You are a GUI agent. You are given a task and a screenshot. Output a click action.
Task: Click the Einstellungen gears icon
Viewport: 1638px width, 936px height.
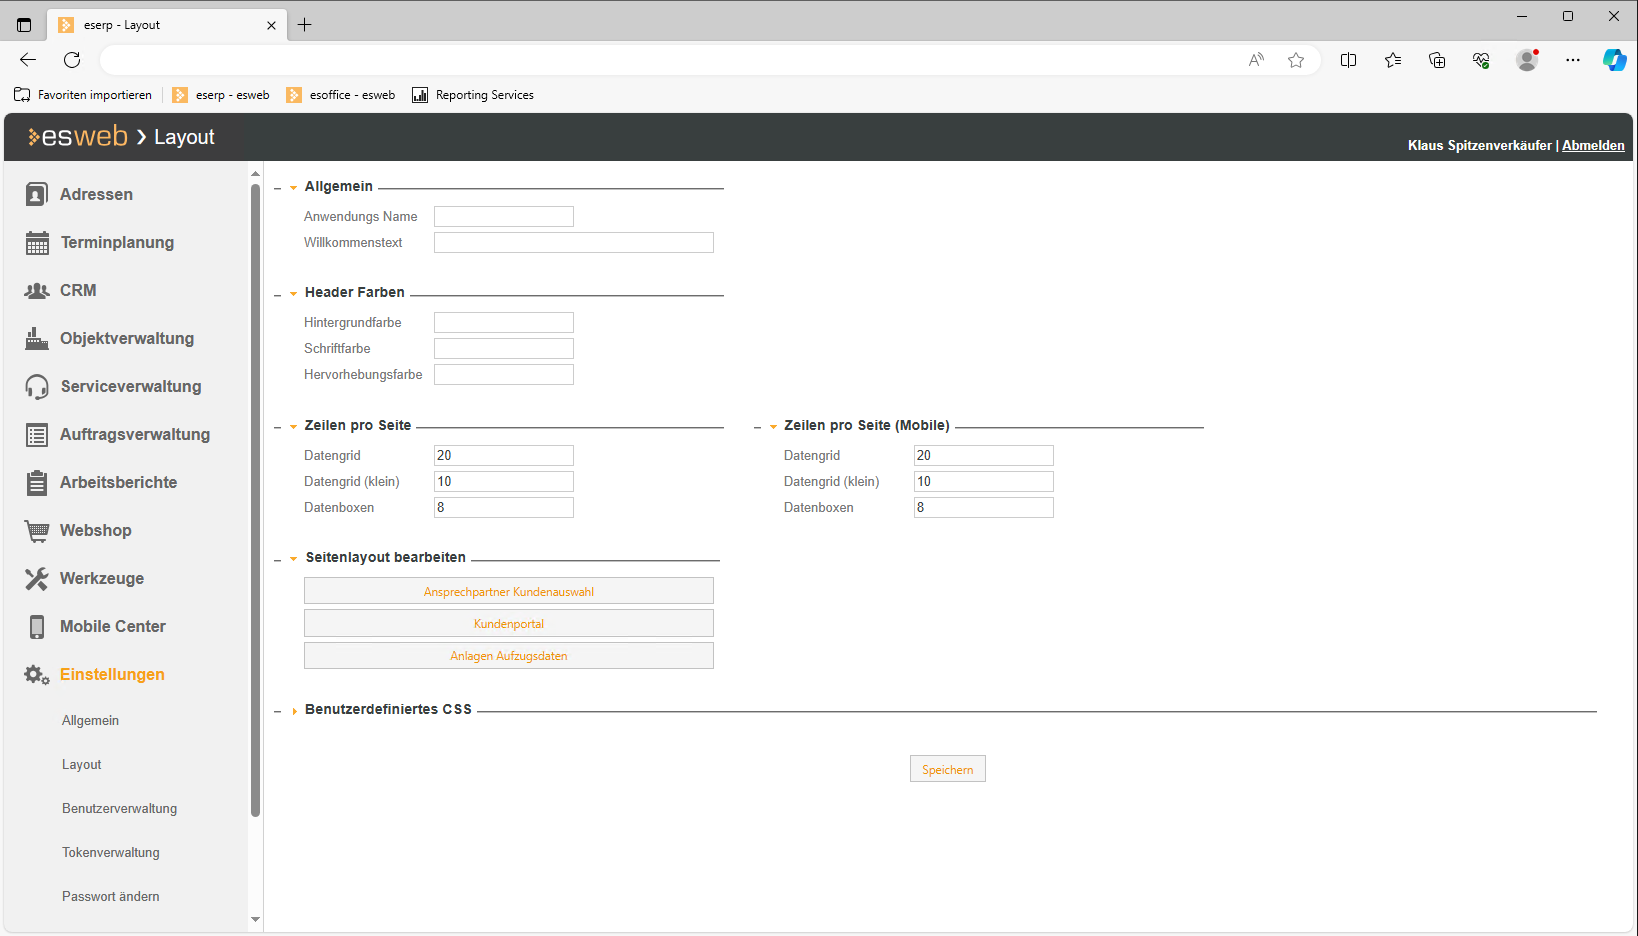[37, 675]
